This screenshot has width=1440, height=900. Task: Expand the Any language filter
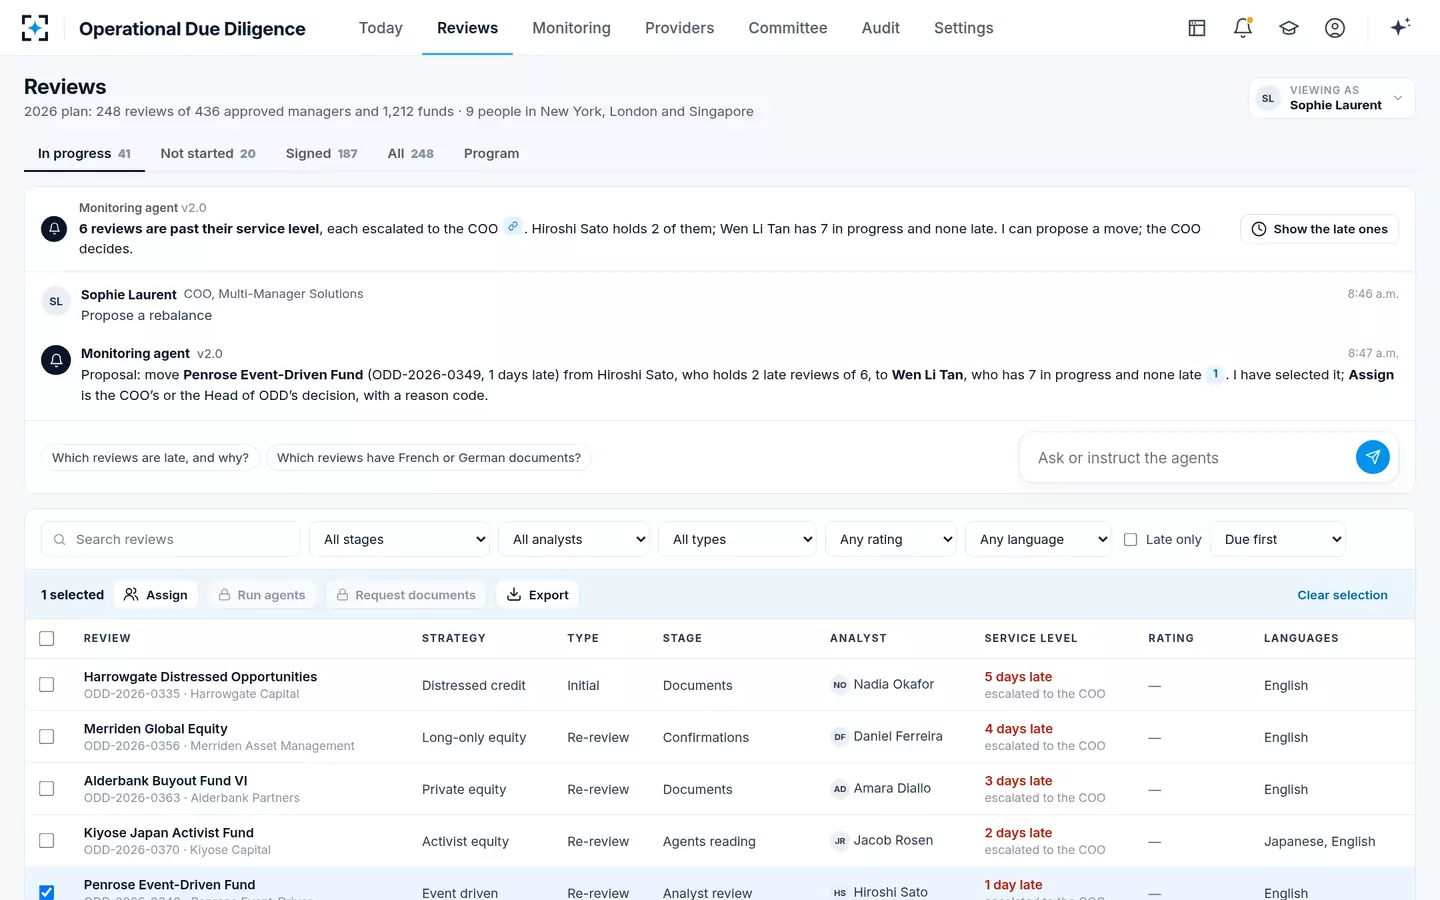click(x=1038, y=539)
